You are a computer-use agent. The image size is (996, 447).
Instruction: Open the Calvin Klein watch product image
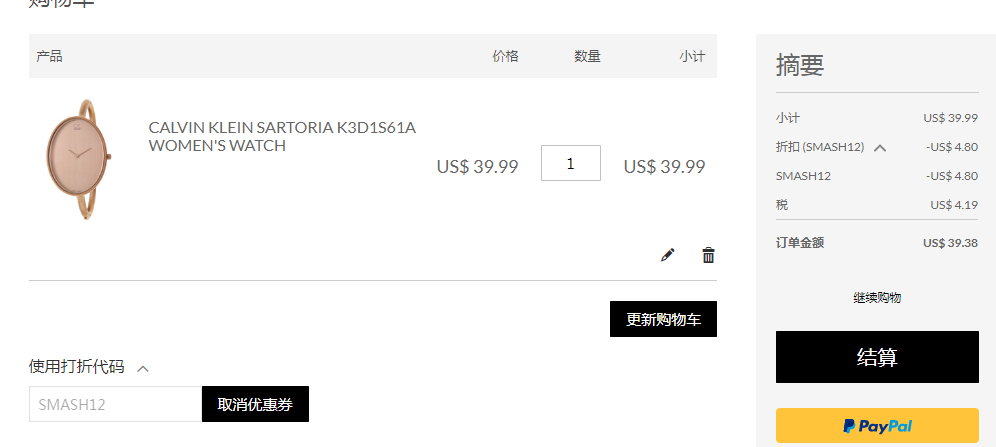[77, 159]
